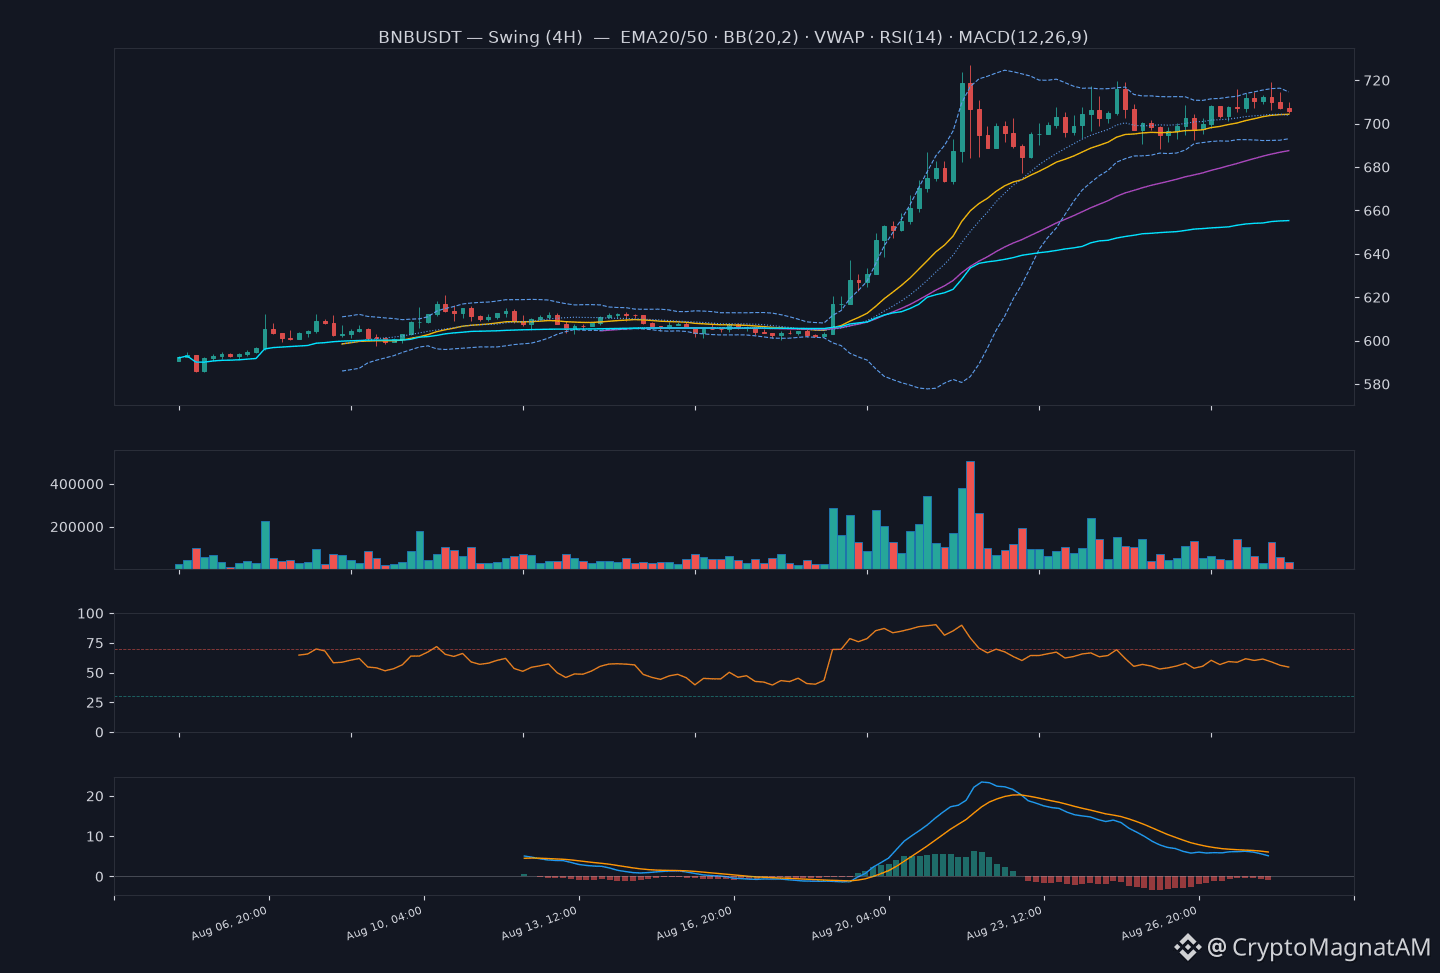This screenshot has width=1440, height=973.
Task: Click the Aug 16, 20:00 date label
Action: coord(695,923)
